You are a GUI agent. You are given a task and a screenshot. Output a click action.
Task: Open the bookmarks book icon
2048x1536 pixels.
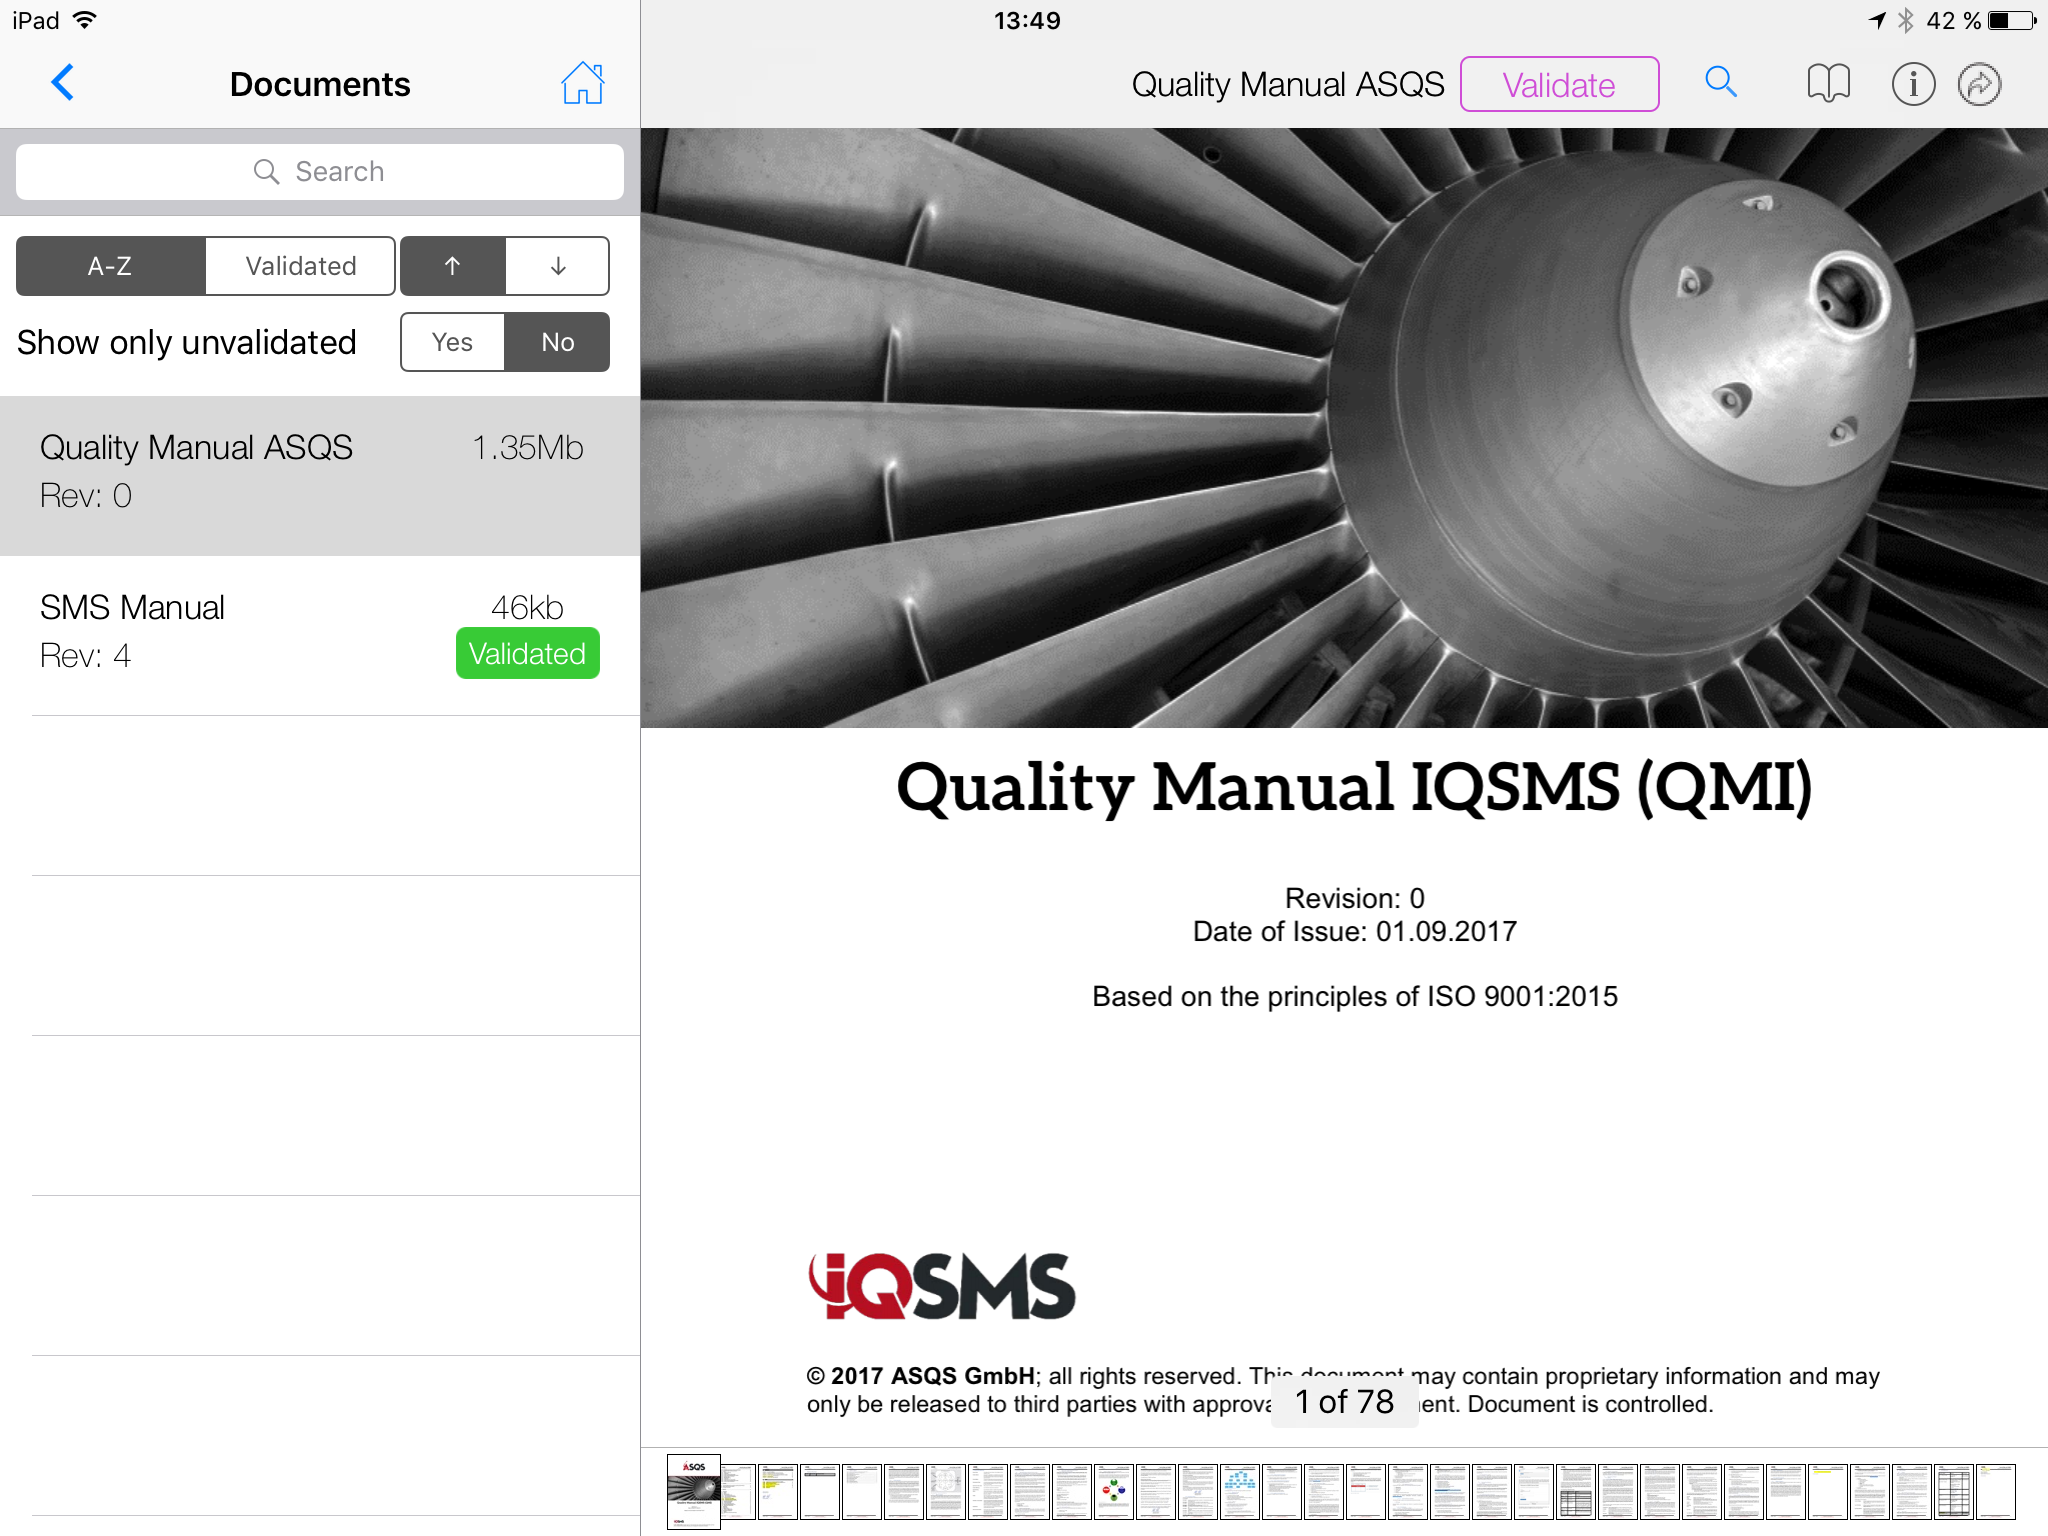pos(1828,84)
